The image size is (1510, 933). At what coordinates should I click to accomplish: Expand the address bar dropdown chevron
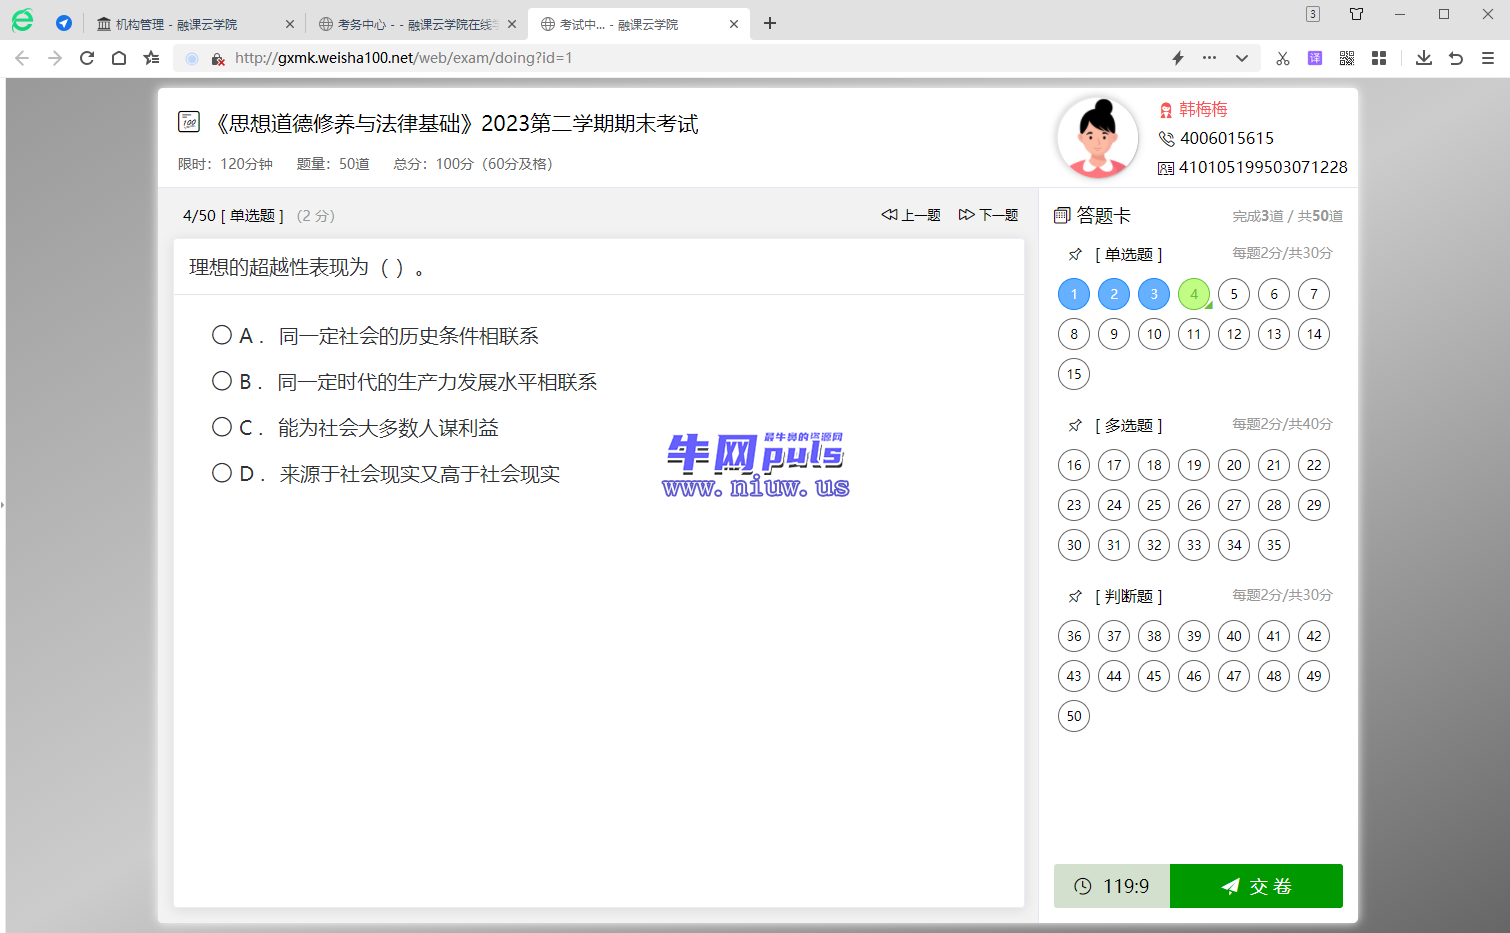tap(1242, 58)
